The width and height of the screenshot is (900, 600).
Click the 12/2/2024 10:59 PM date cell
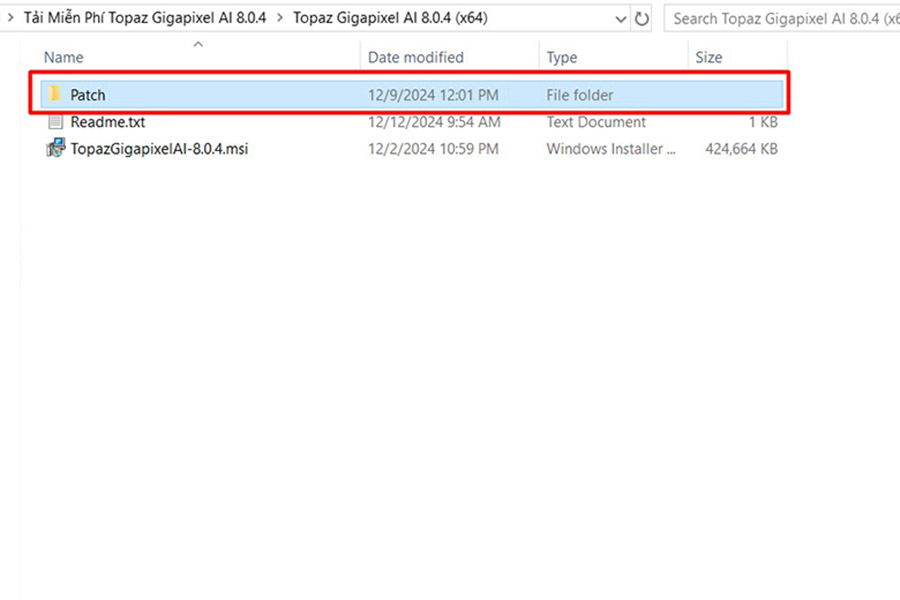click(433, 149)
